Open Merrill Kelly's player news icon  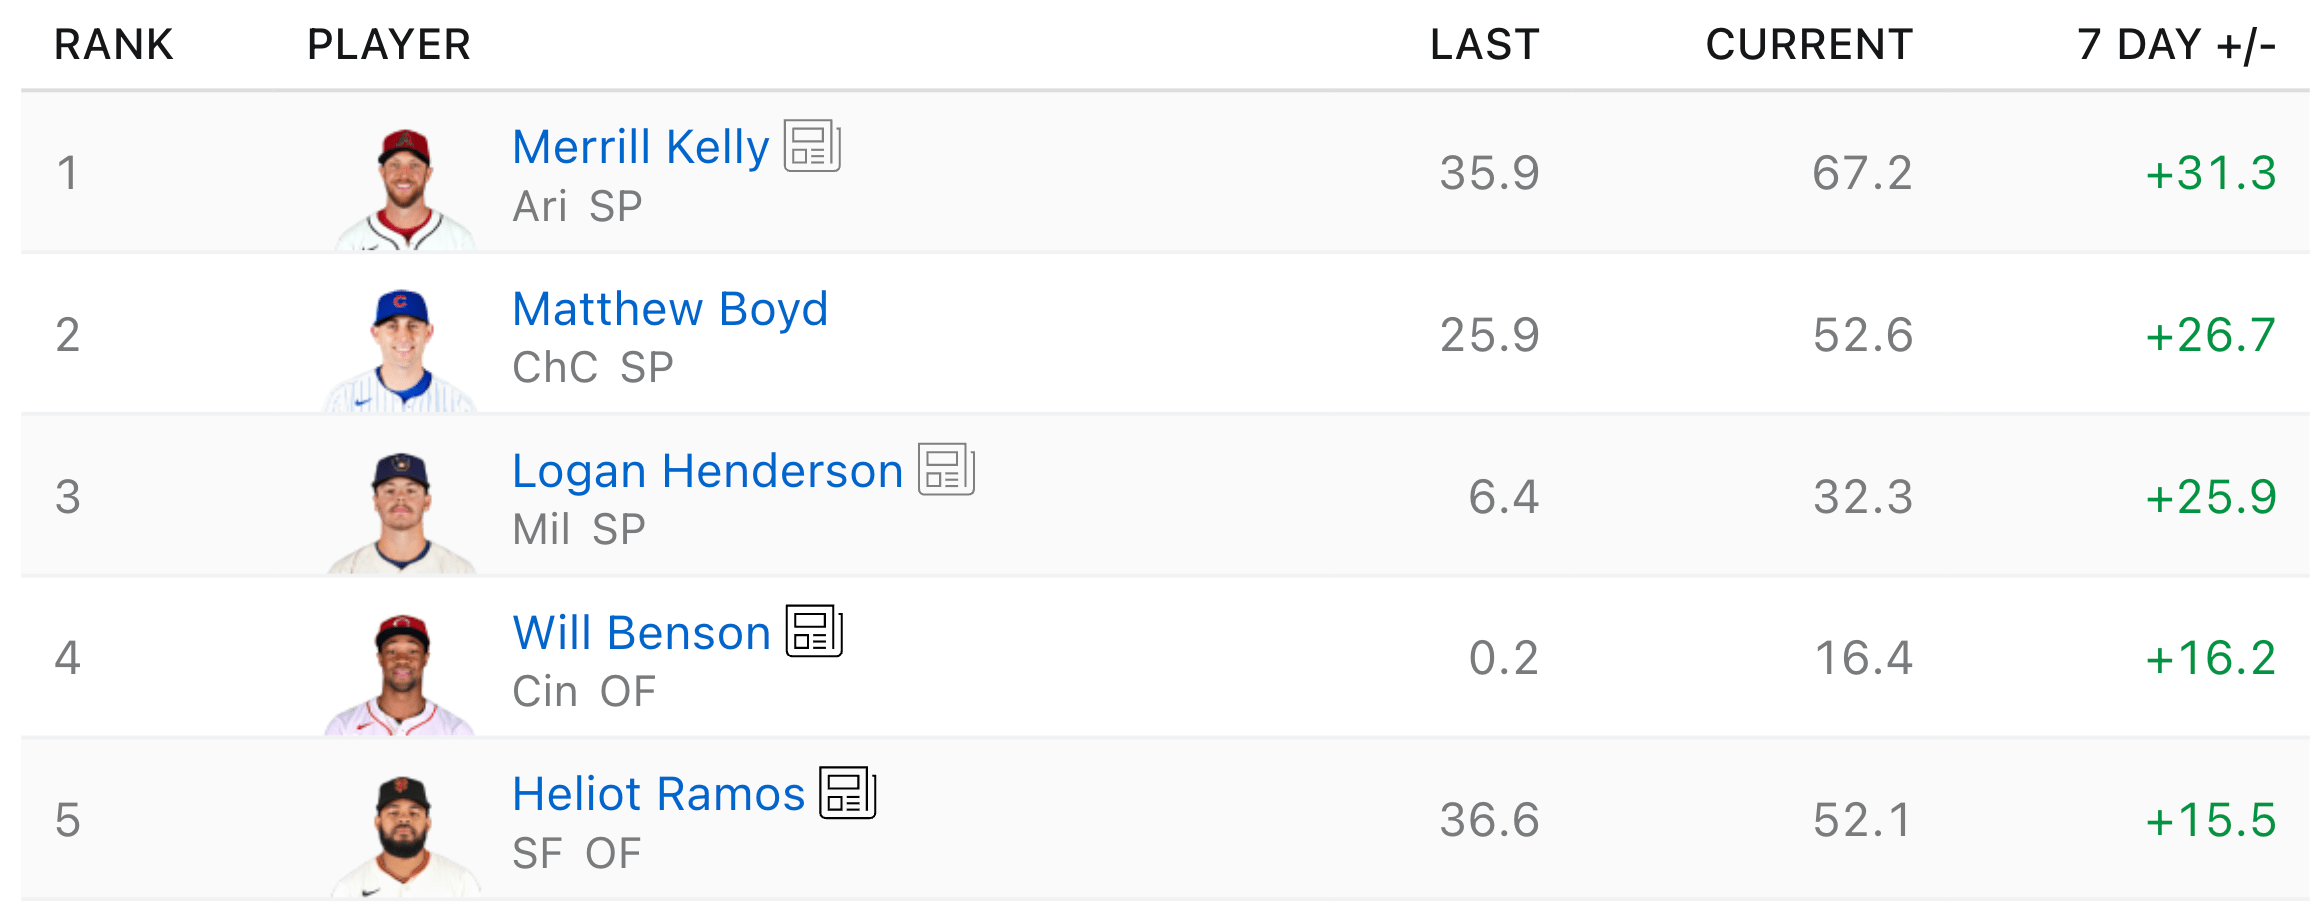click(x=811, y=146)
